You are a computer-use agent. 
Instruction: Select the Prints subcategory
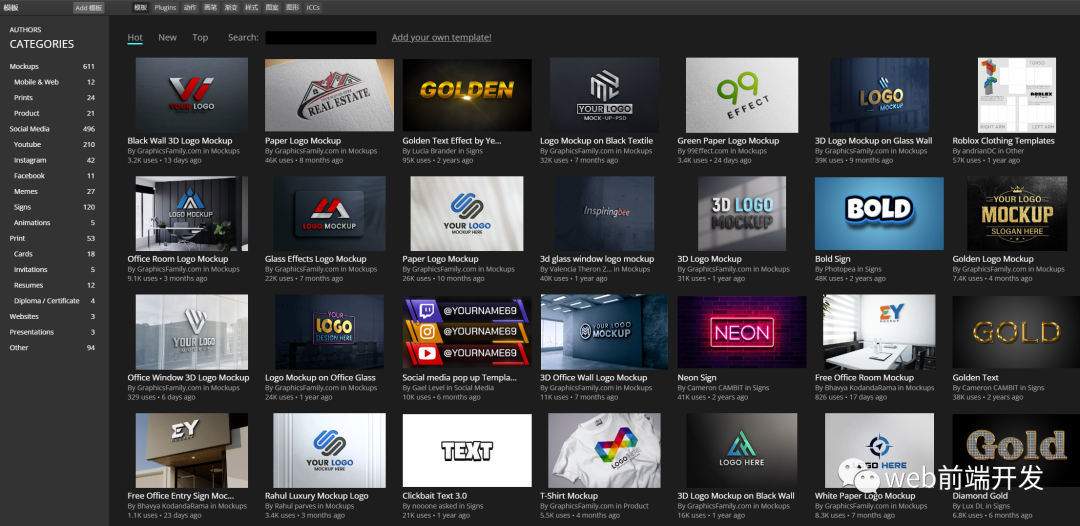click(x=52, y=98)
